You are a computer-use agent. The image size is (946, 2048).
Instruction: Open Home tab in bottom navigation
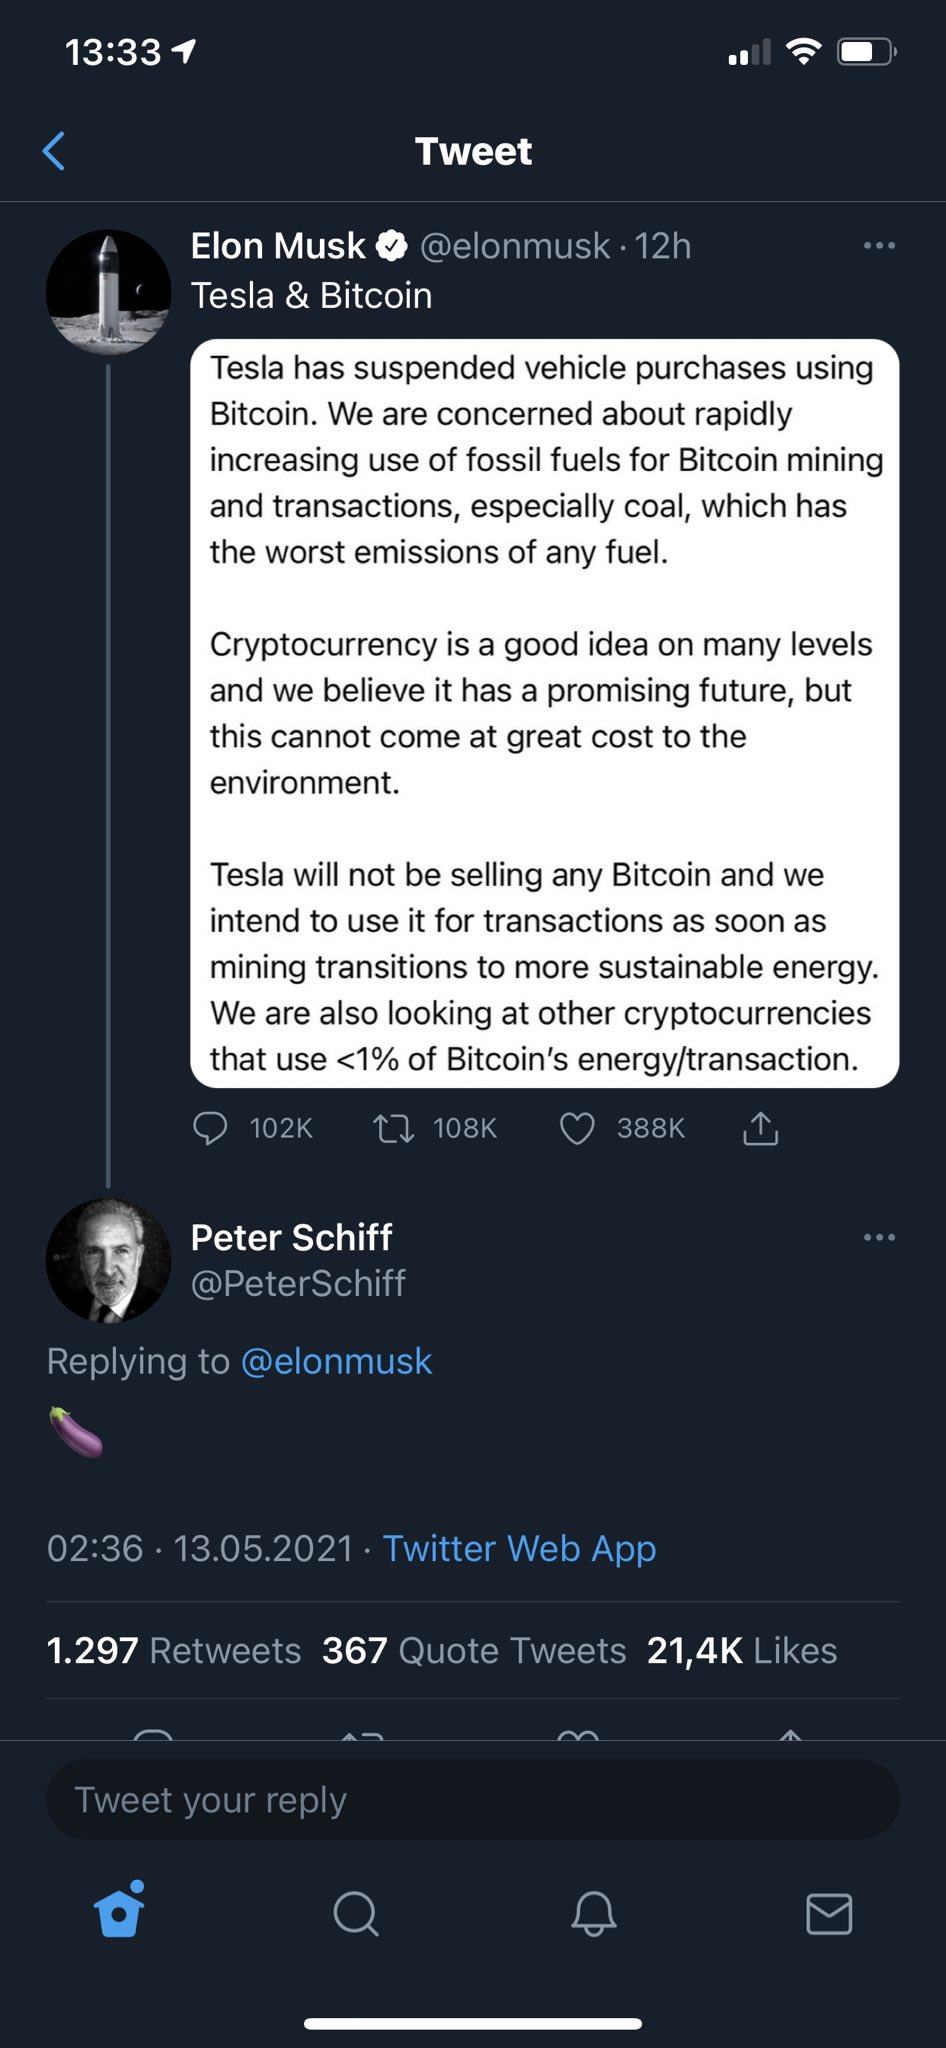120,1910
